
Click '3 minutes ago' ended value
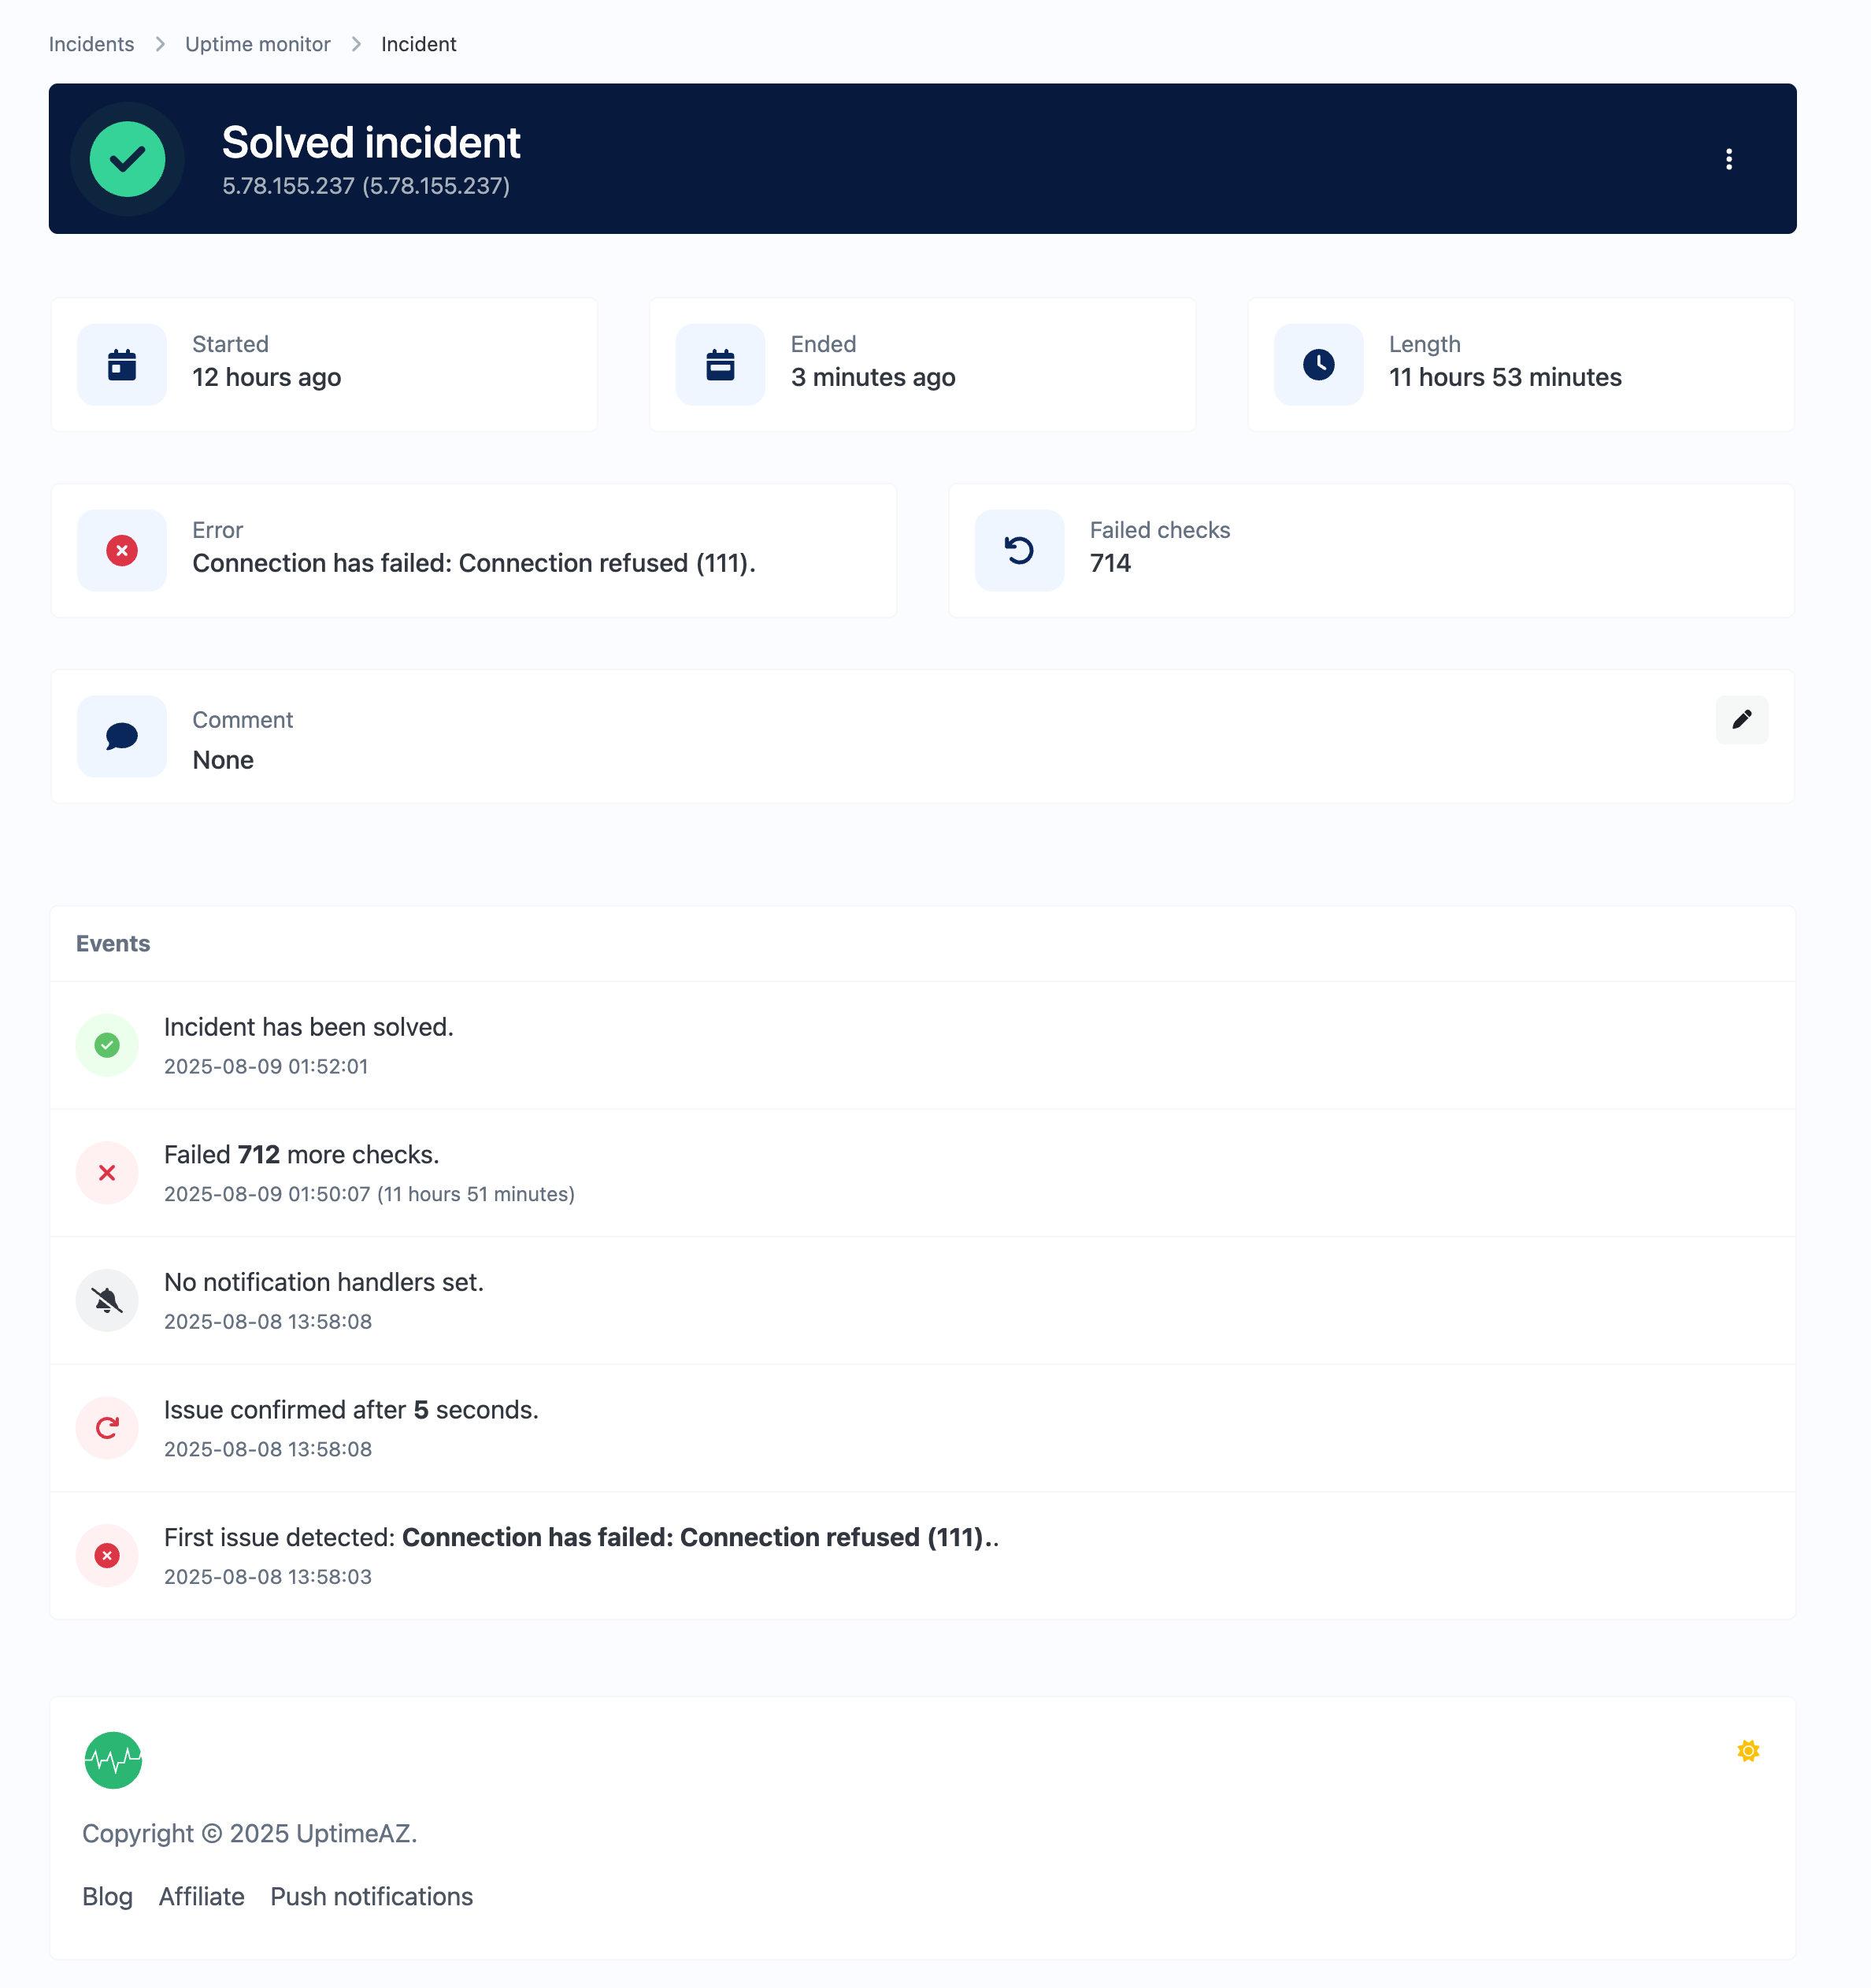pyautogui.click(x=873, y=377)
